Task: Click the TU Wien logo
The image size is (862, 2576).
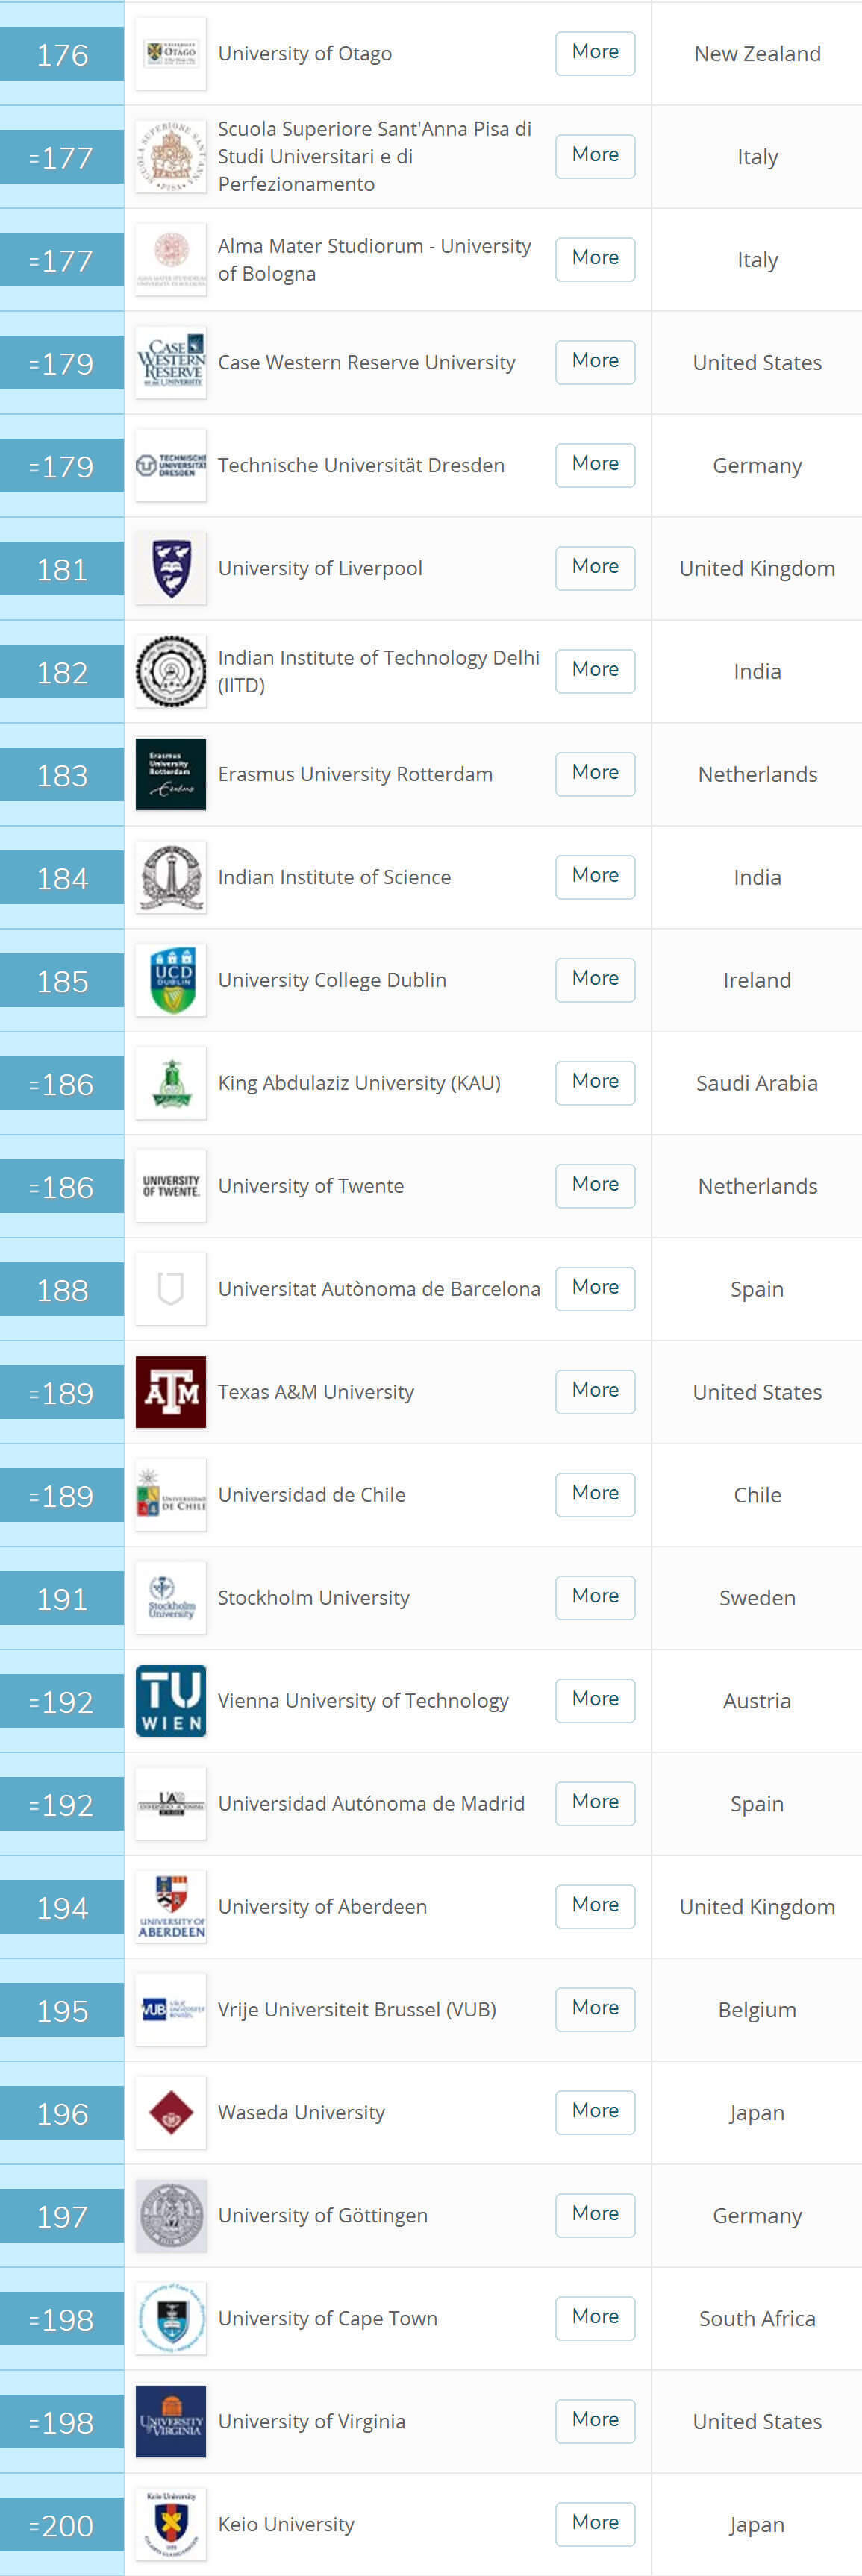Action: coord(171,1701)
